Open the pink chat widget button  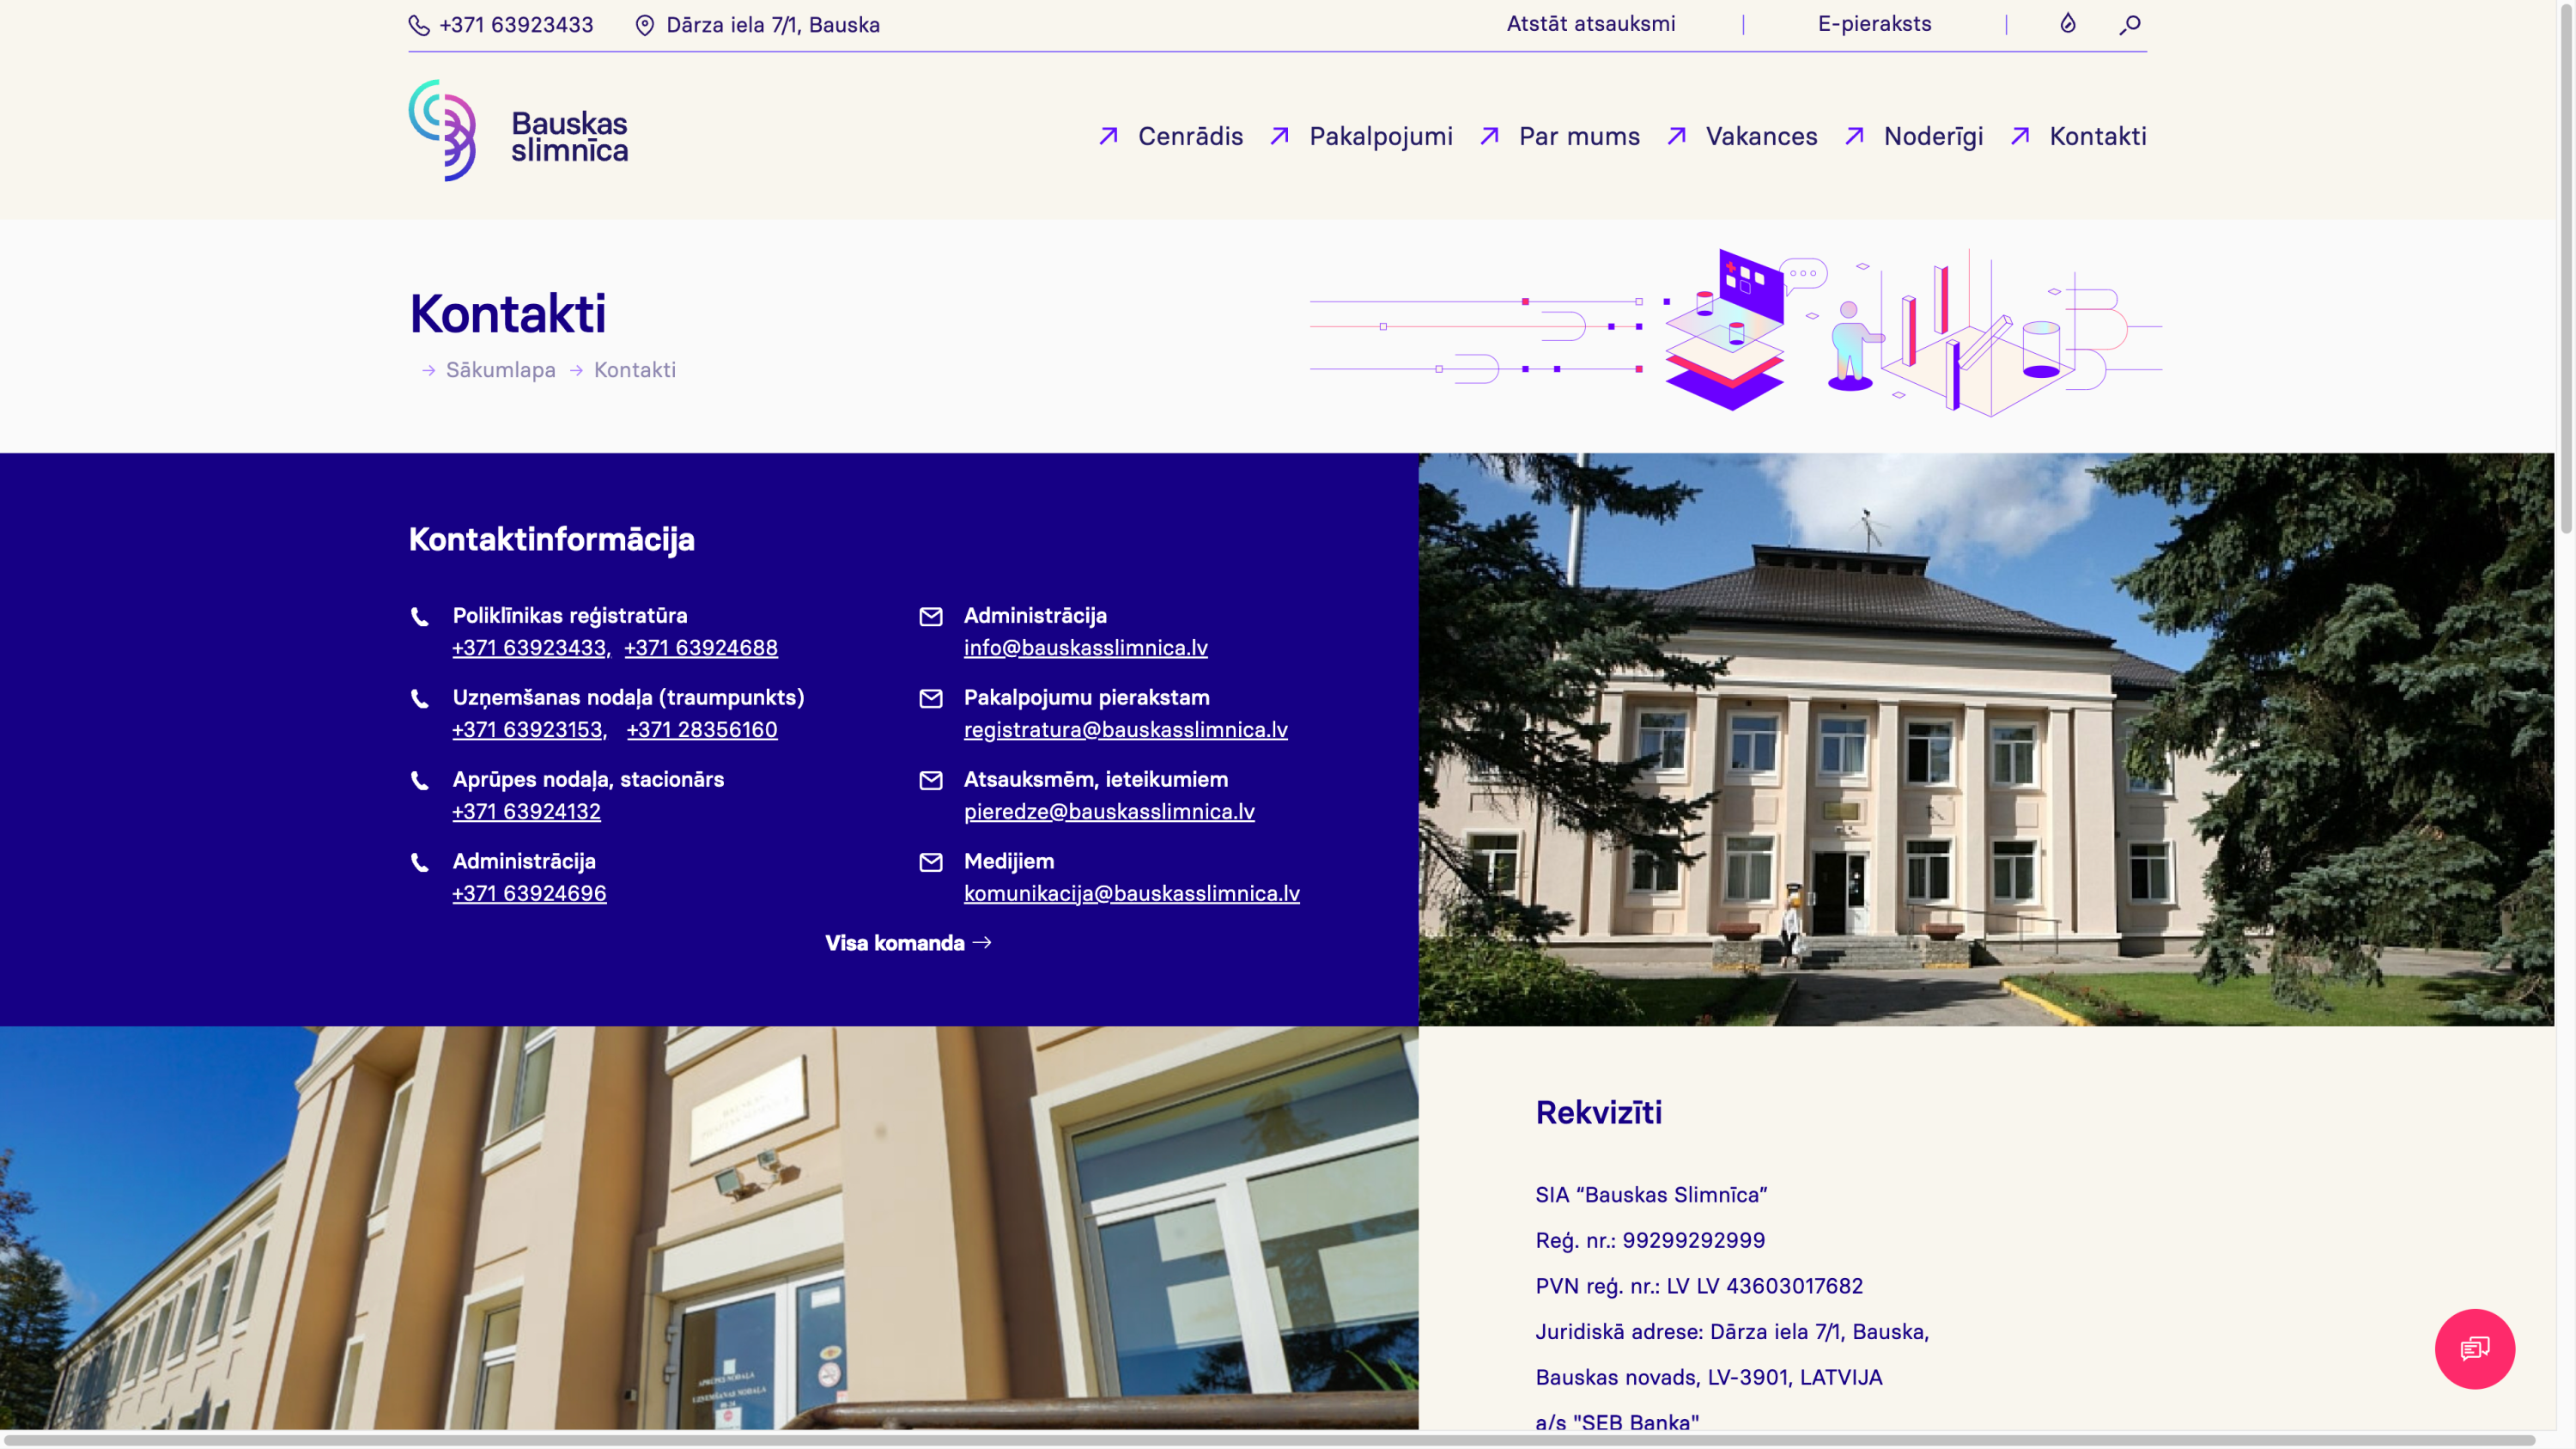click(x=2474, y=1348)
